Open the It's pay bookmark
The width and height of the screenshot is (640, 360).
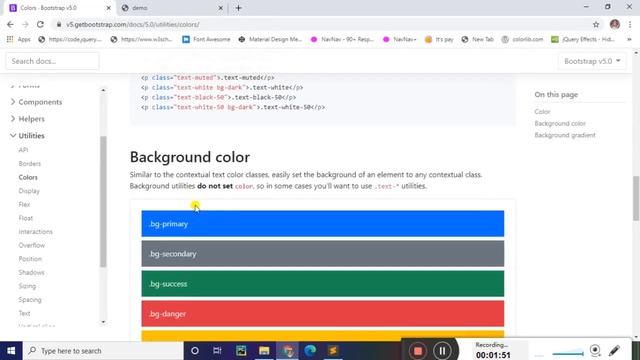click(x=439, y=39)
